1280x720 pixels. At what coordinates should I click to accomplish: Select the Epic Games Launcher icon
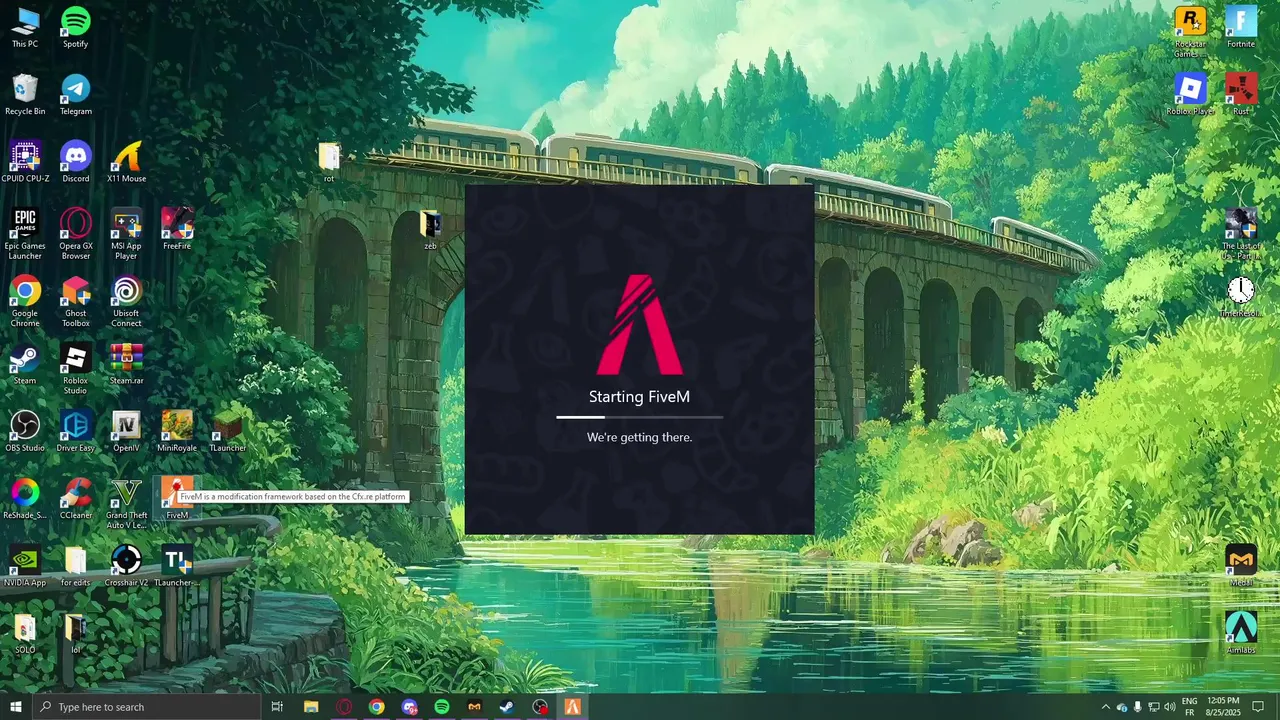25,234
